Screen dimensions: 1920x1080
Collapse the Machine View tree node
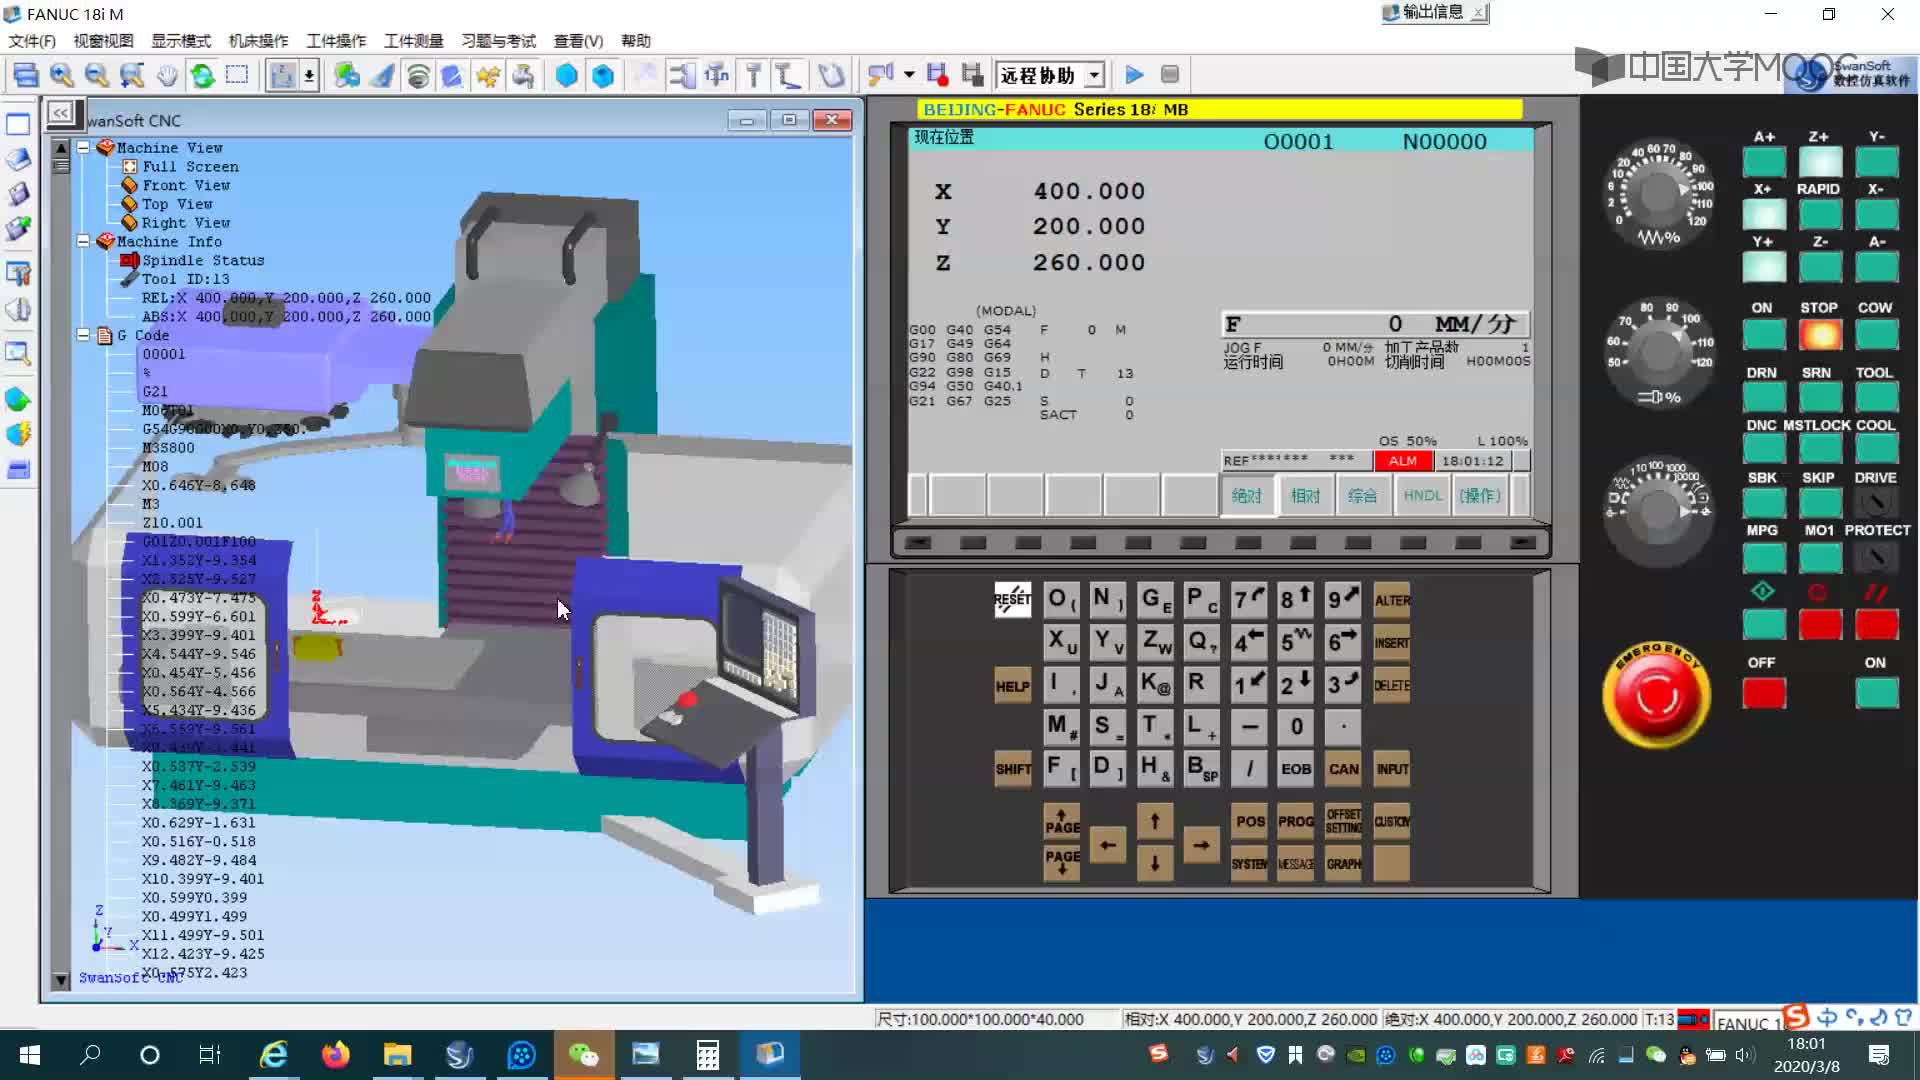pyautogui.click(x=84, y=147)
